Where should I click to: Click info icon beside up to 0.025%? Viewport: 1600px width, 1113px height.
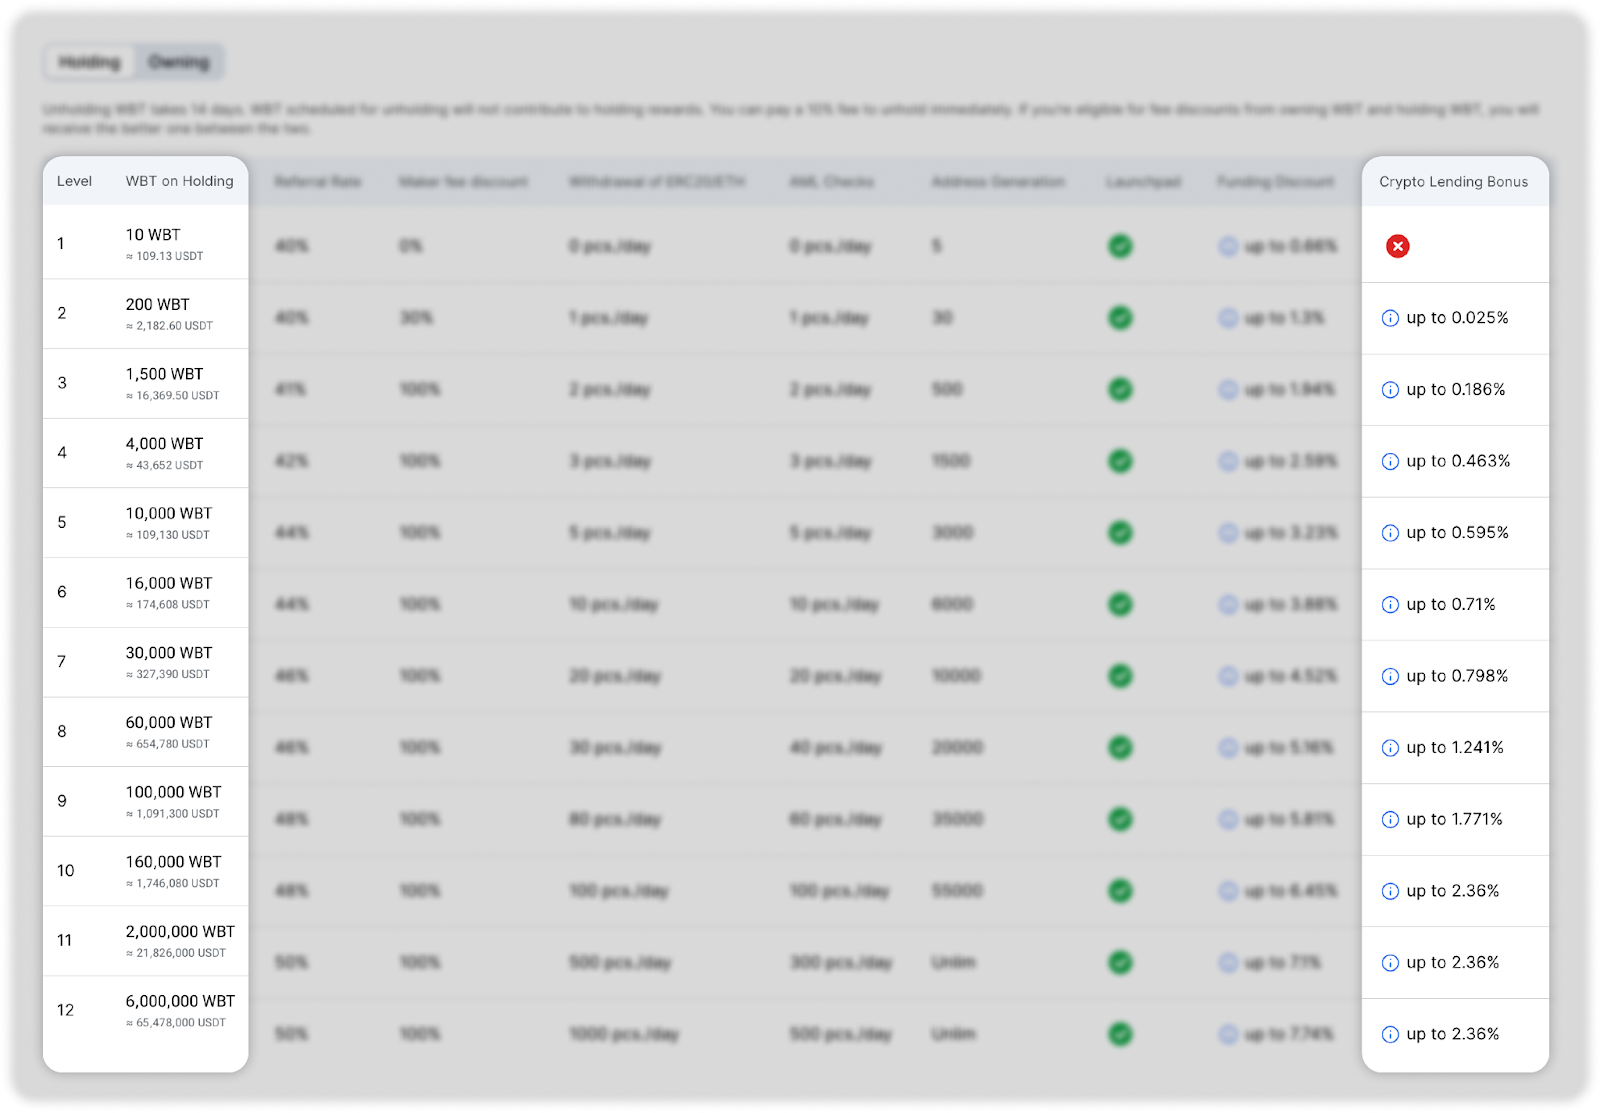pyautogui.click(x=1389, y=318)
